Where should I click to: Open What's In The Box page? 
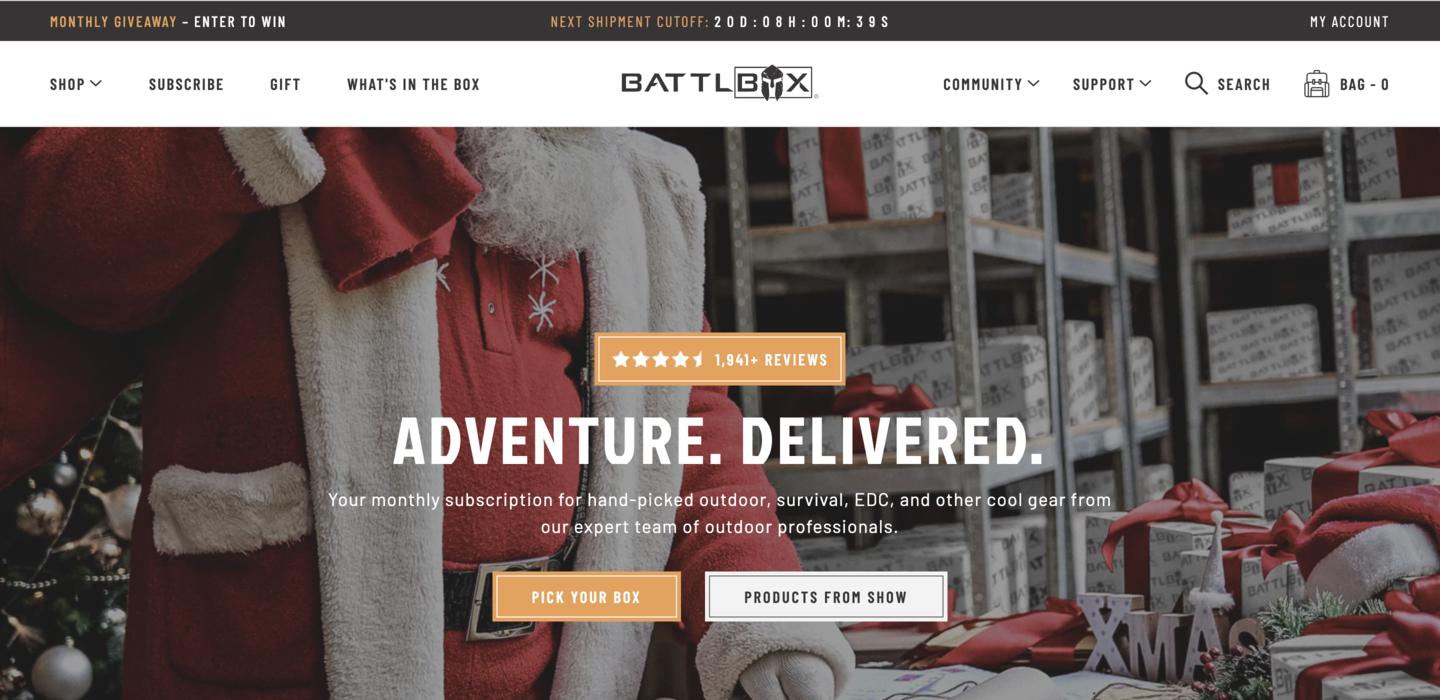(x=413, y=84)
